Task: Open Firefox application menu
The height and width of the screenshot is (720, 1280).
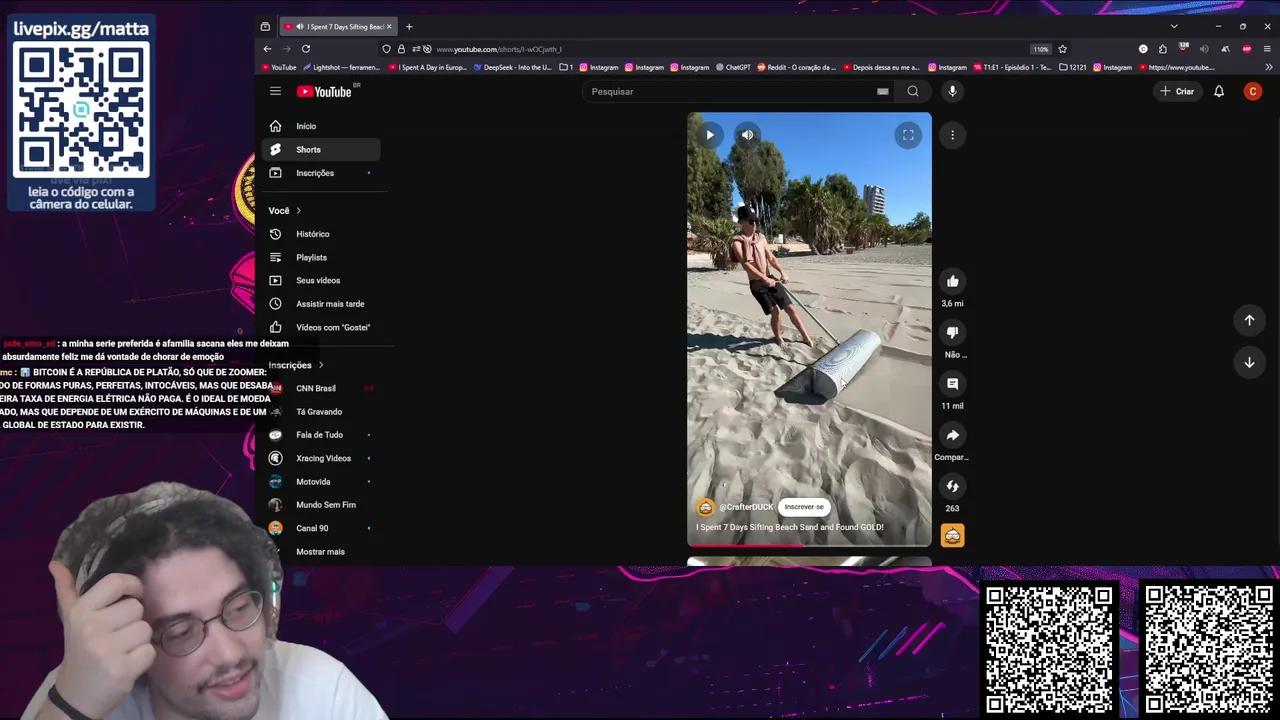Action: click(x=1268, y=49)
